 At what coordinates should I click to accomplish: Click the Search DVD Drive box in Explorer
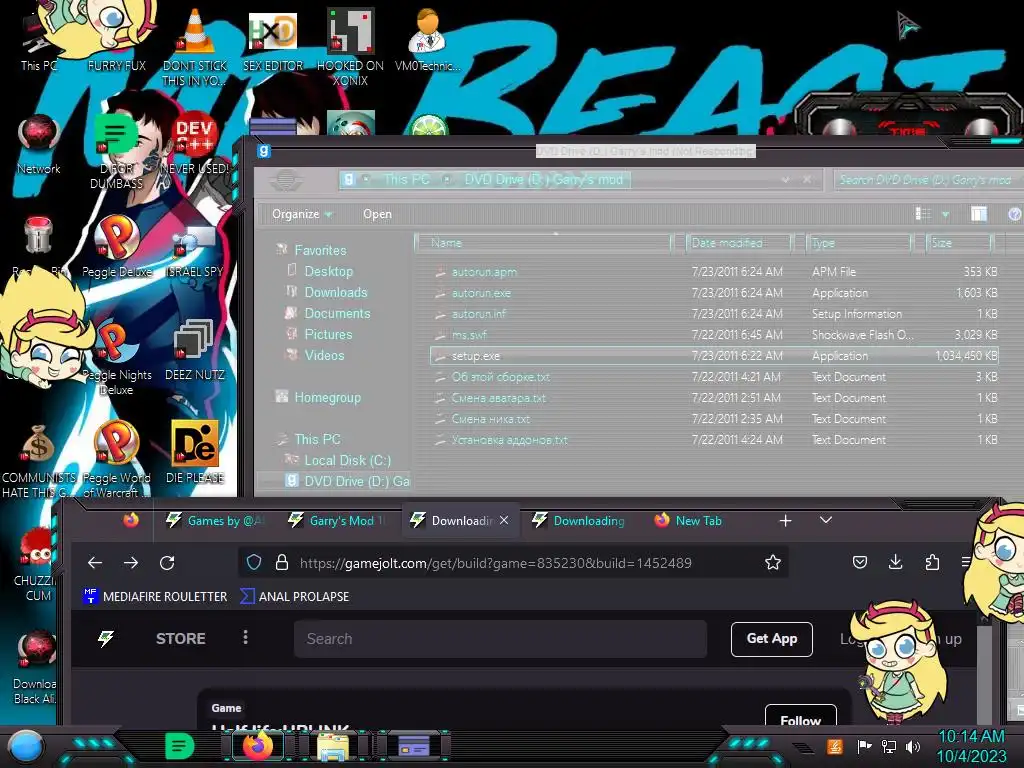[927, 180]
